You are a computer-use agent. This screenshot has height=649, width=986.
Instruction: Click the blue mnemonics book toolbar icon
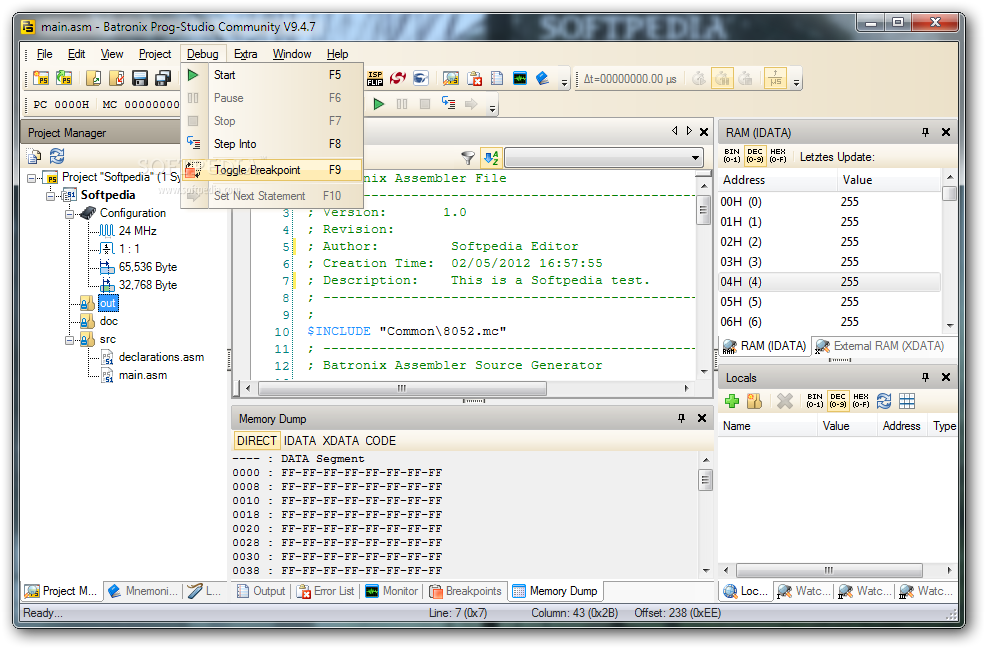[542, 79]
